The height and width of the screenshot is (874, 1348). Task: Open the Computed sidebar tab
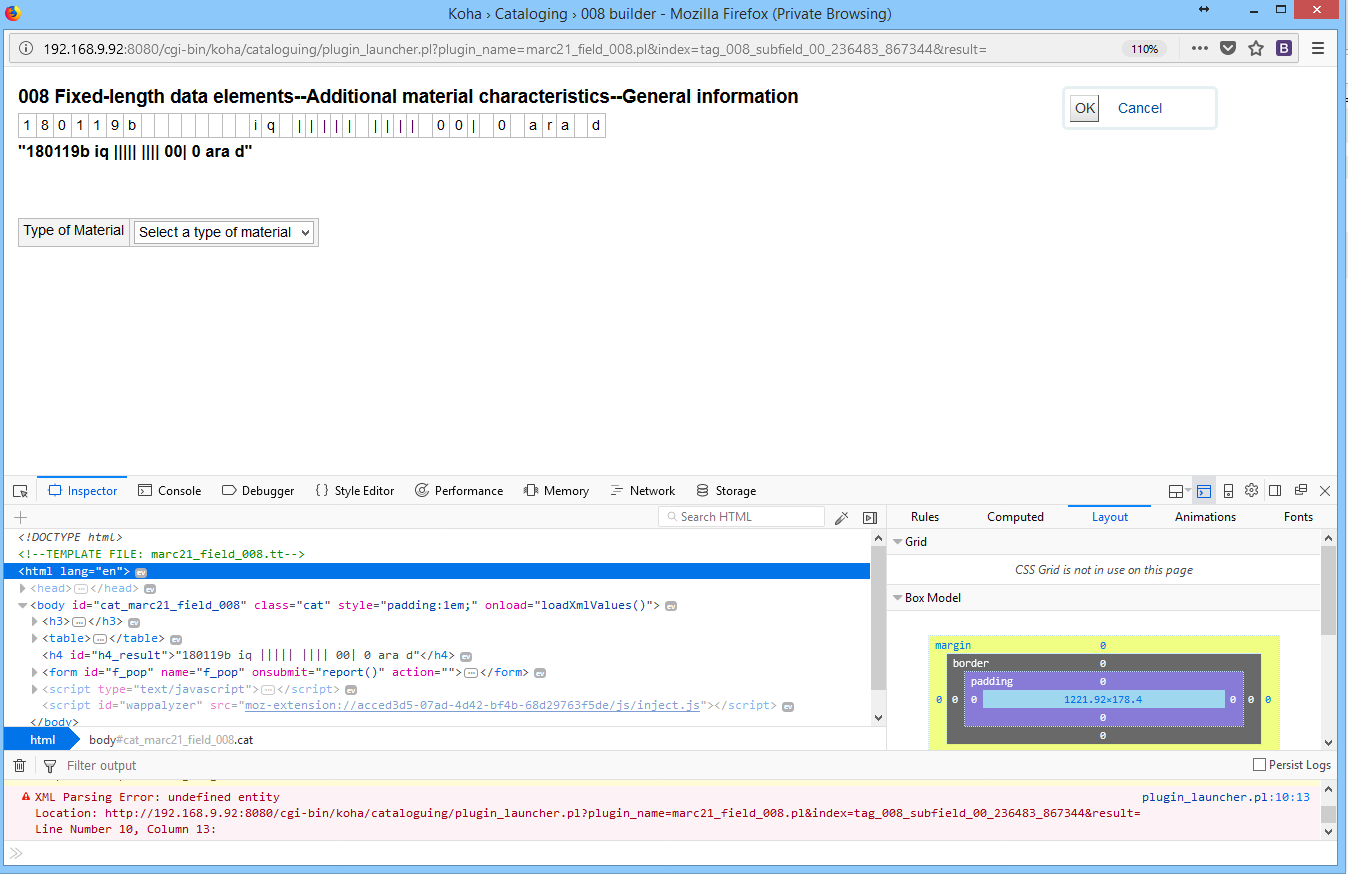pyautogui.click(x=1015, y=517)
